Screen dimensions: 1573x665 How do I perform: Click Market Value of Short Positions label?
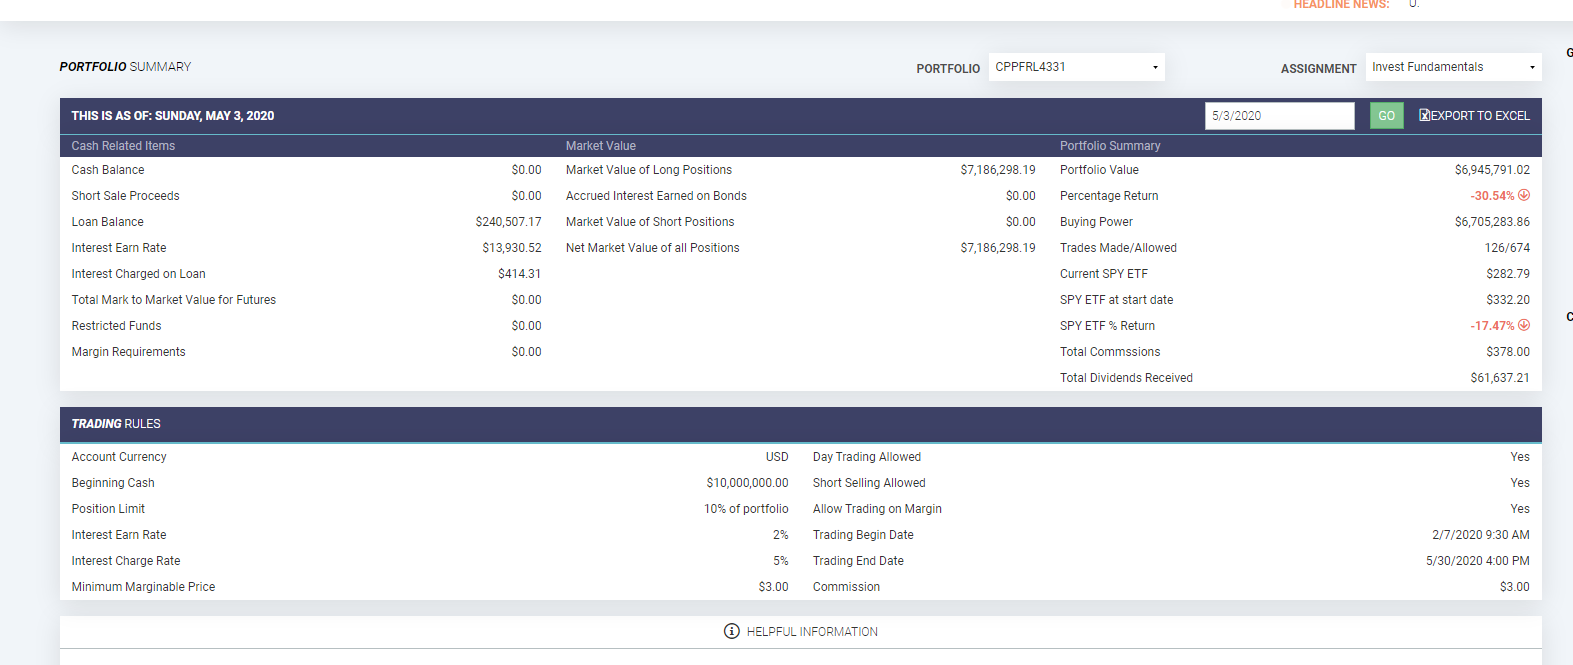click(x=650, y=222)
